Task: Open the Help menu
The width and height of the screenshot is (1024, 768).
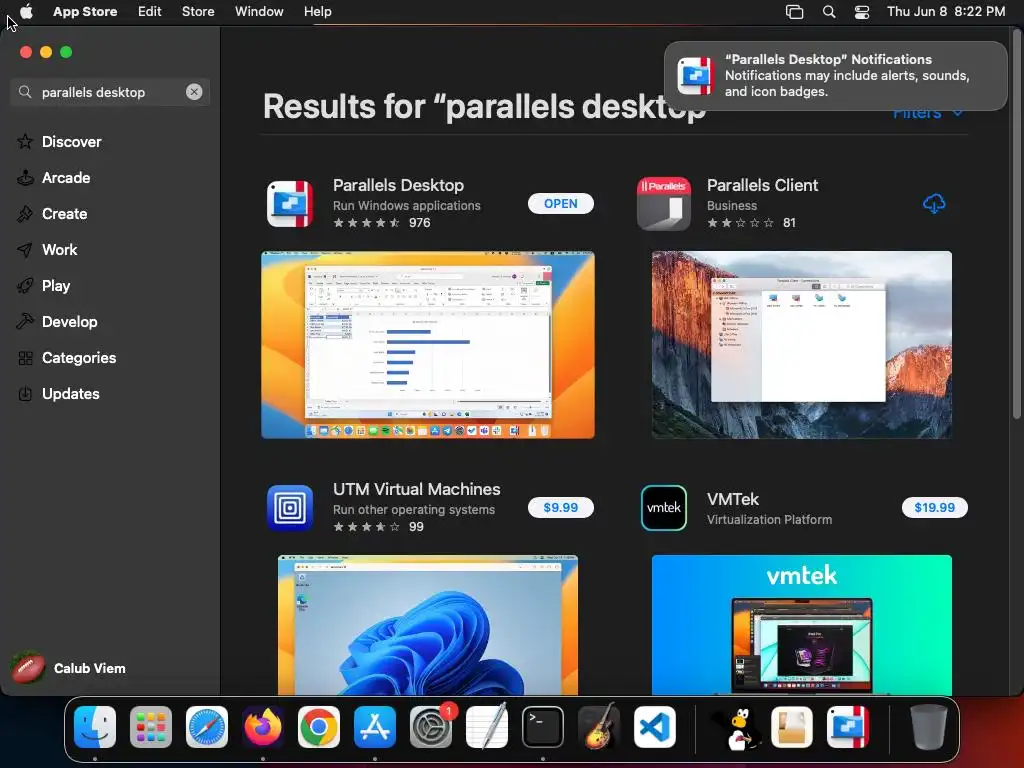Action: coord(317,12)
